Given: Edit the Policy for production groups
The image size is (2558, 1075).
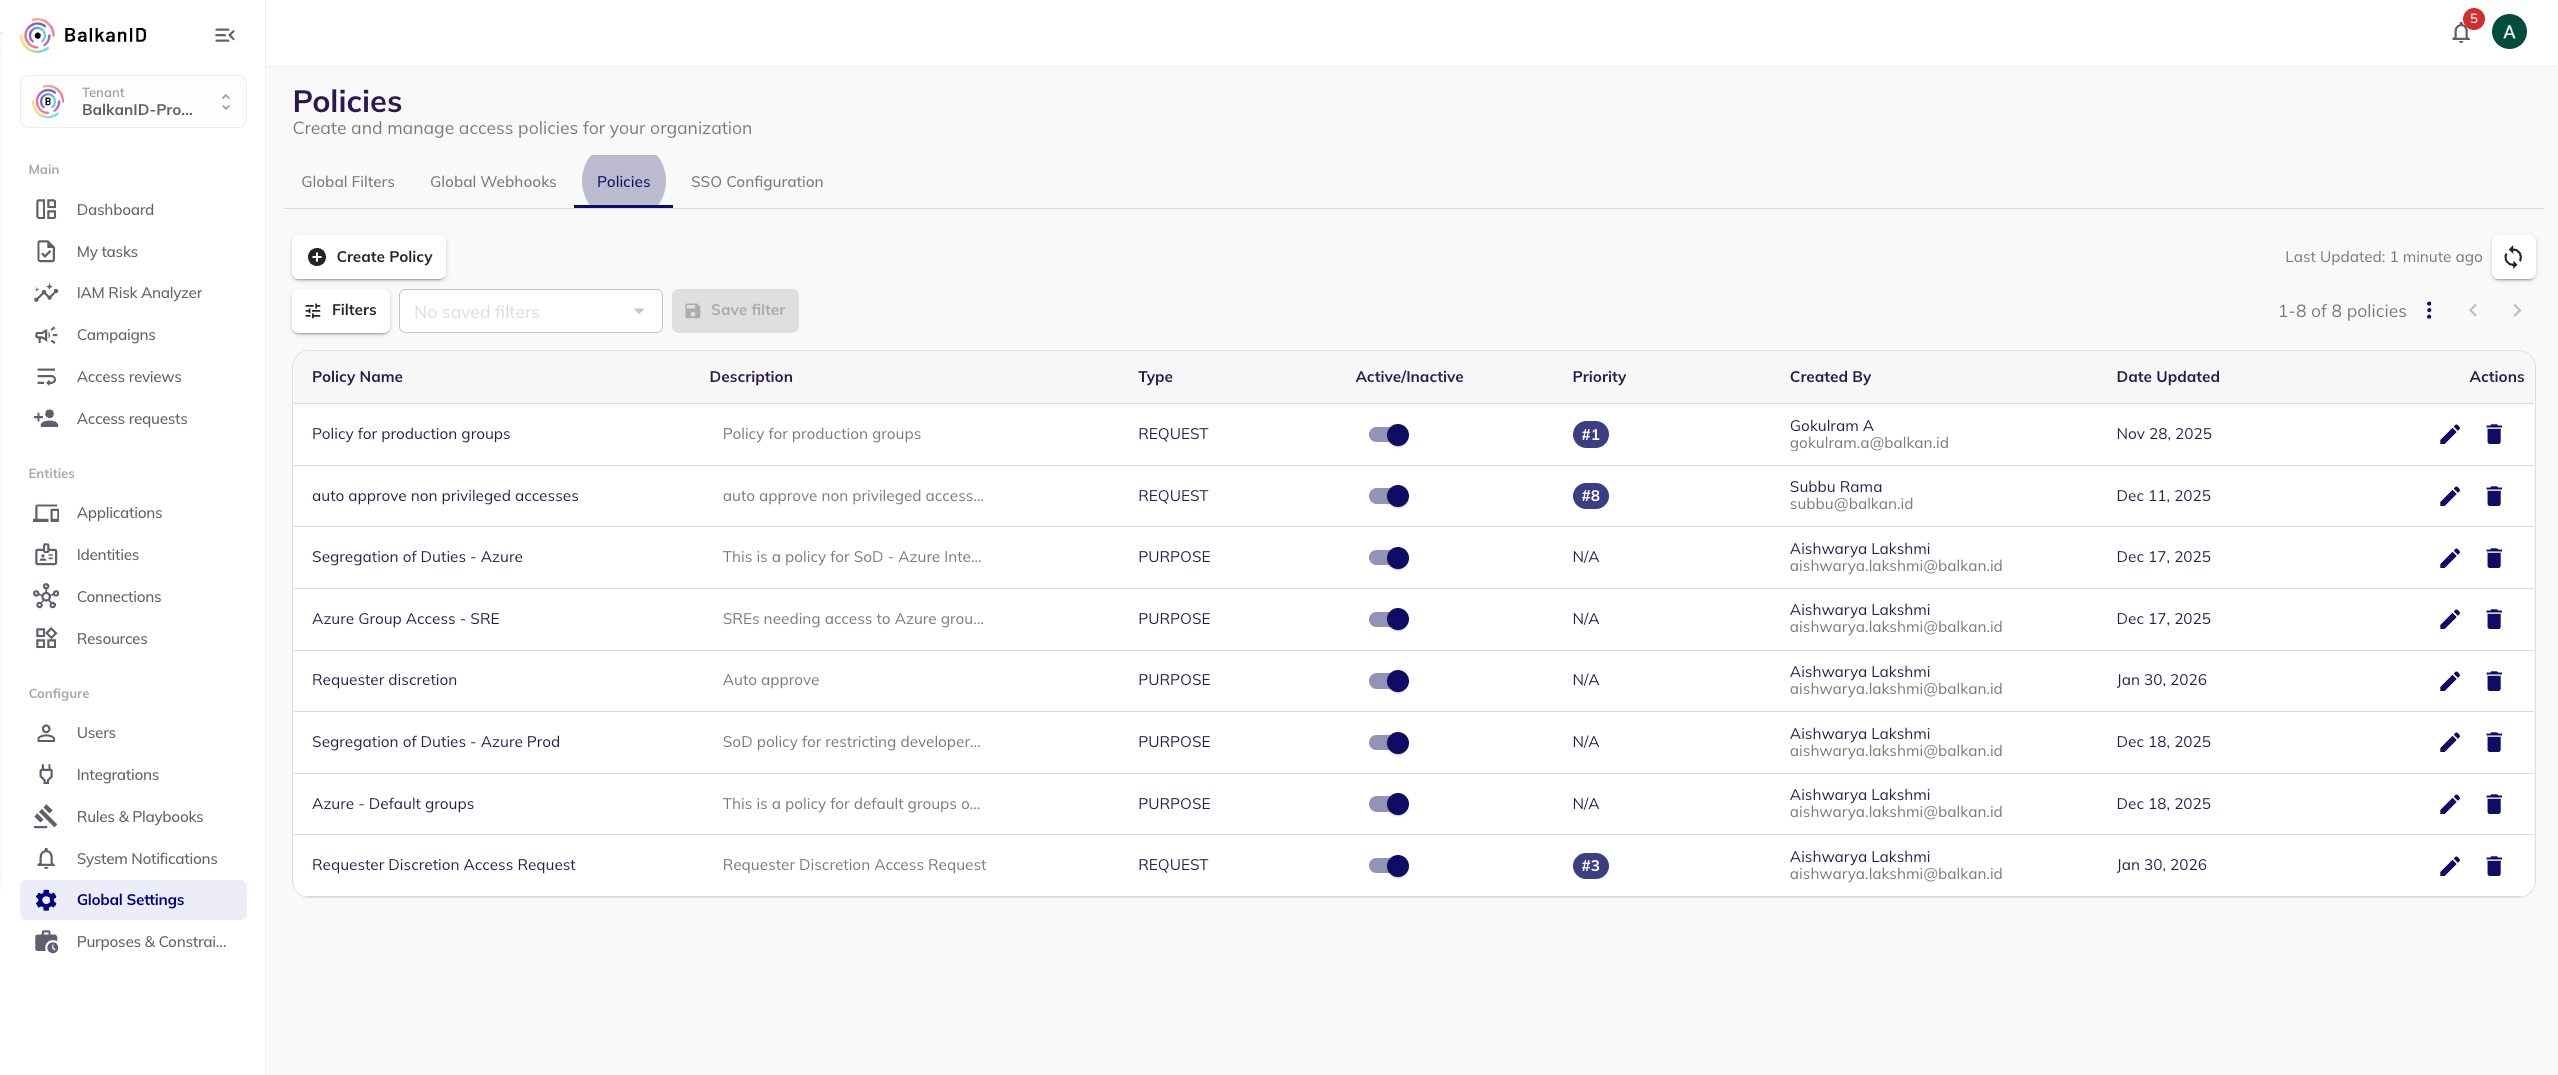Looking at the screenshot, I should [x=2449, y=434].
